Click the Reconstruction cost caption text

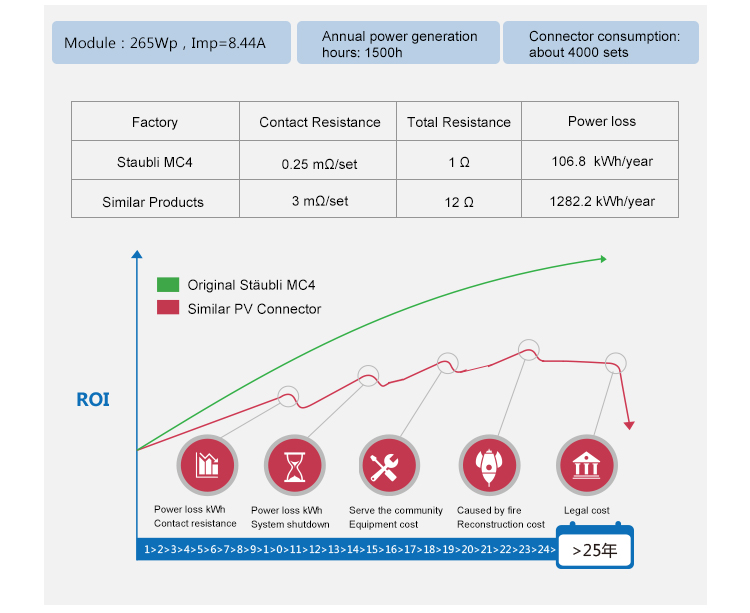click(x=501, y=524)
